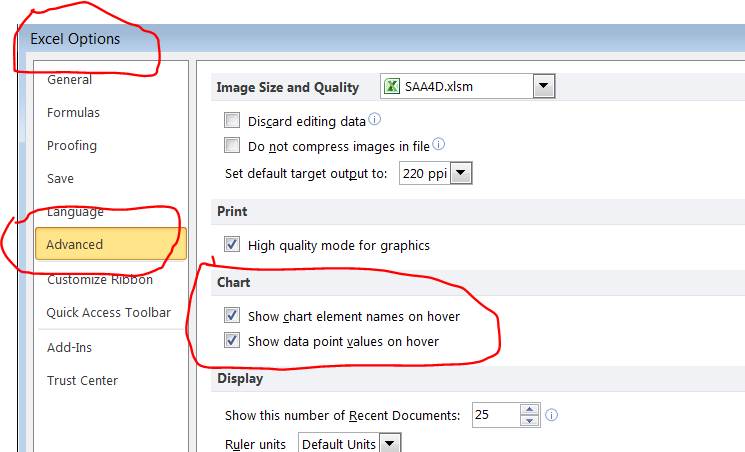The width and height of the screenshot is (745, 452).
Task: Enable Do not compress images in file
Action: (x=232, y=146)
